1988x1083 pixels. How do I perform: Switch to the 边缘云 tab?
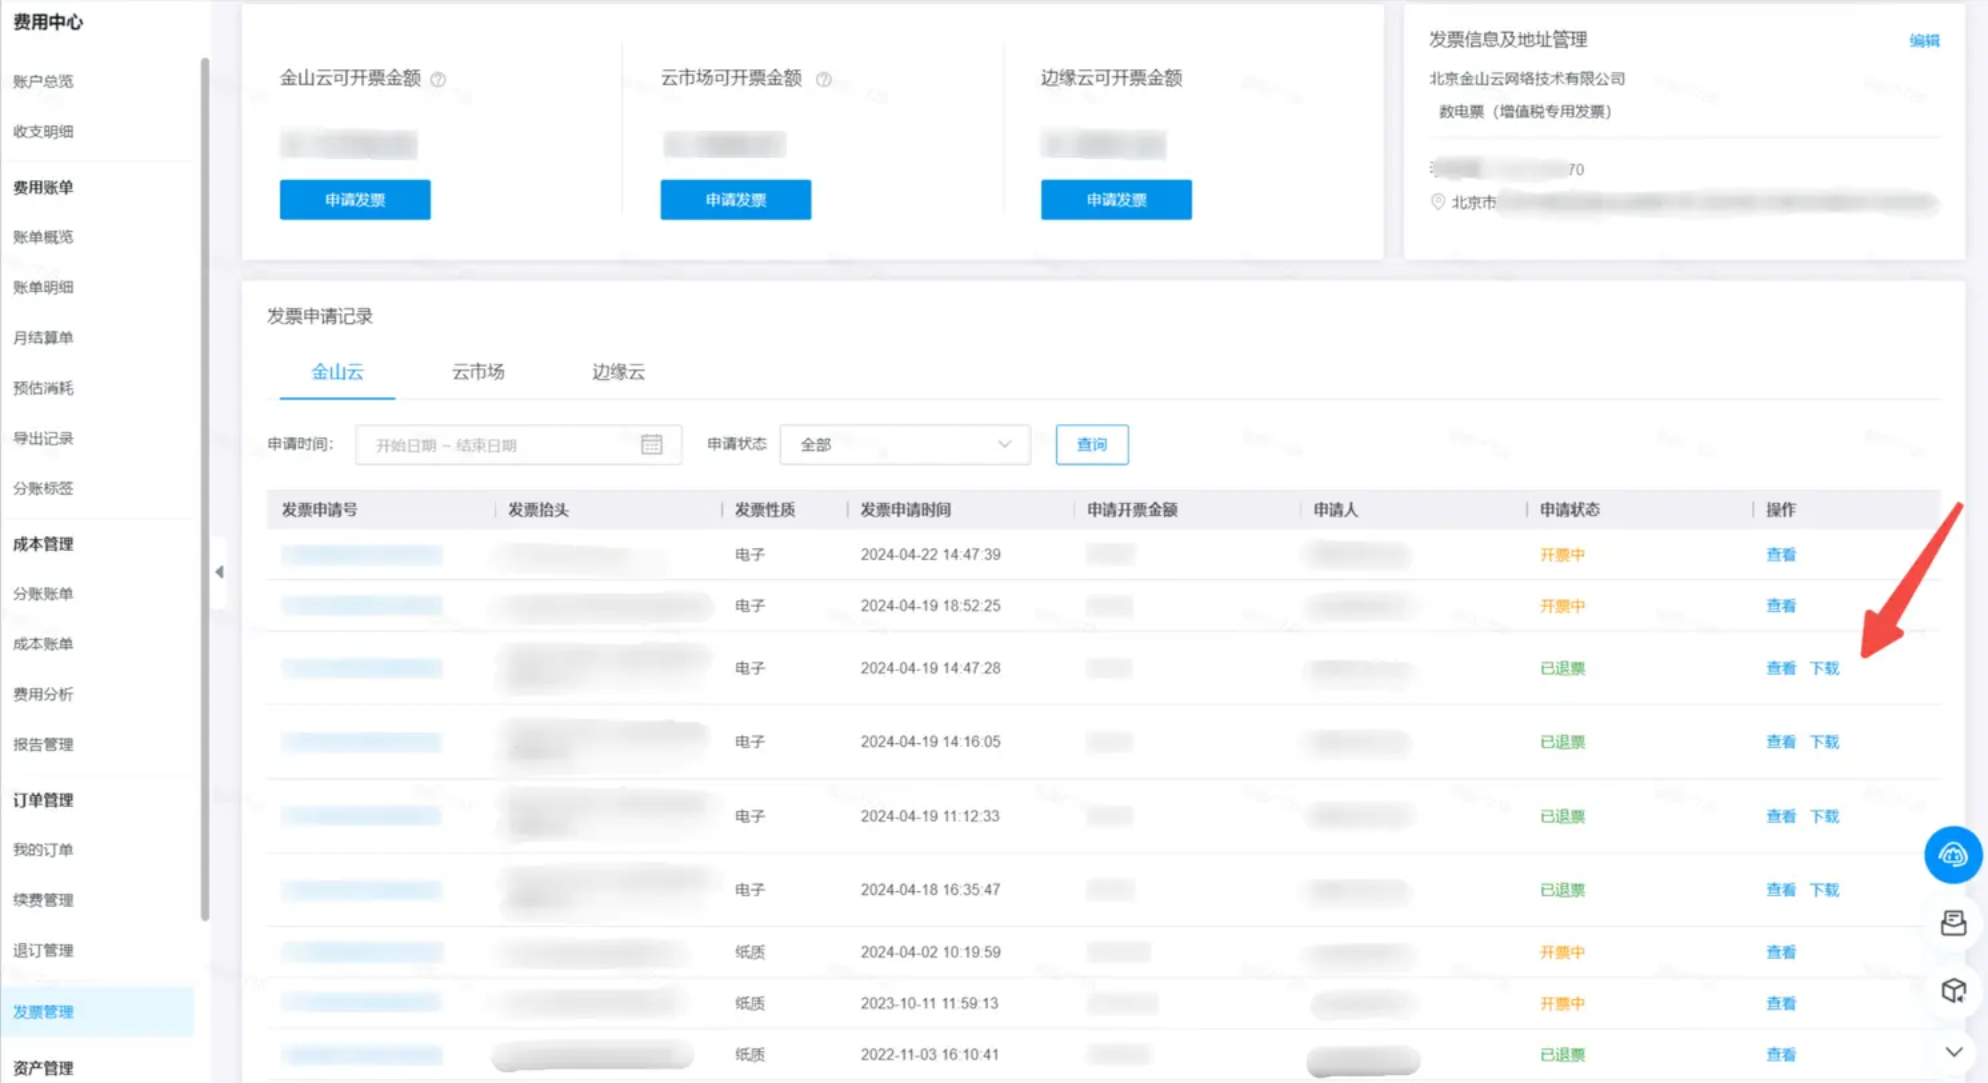(x=618, y=372)
